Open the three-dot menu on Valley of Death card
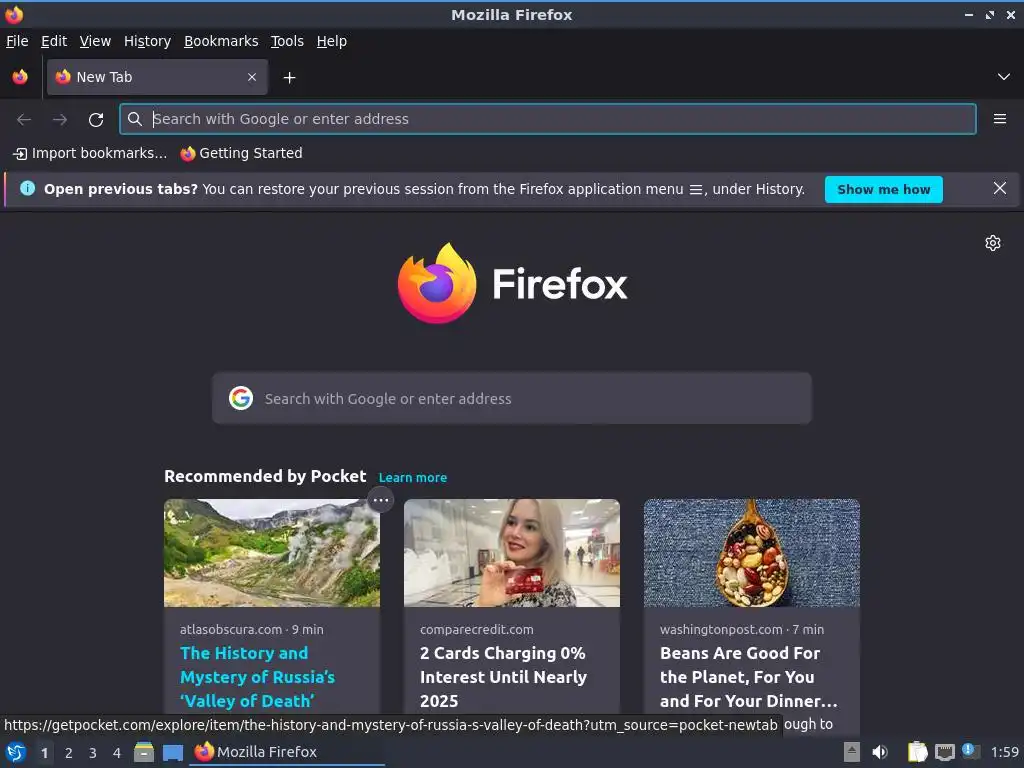 point(381,500)
